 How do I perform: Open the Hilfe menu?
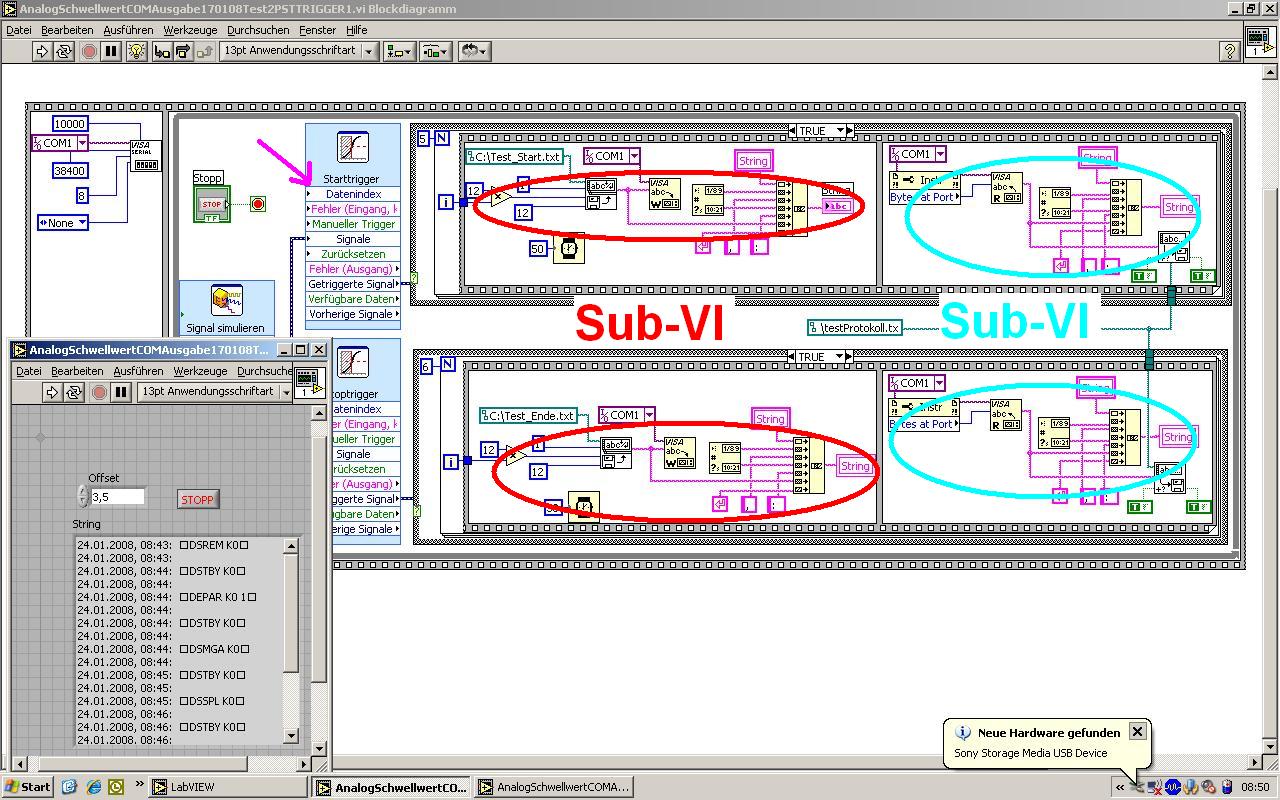coord(356,30)
